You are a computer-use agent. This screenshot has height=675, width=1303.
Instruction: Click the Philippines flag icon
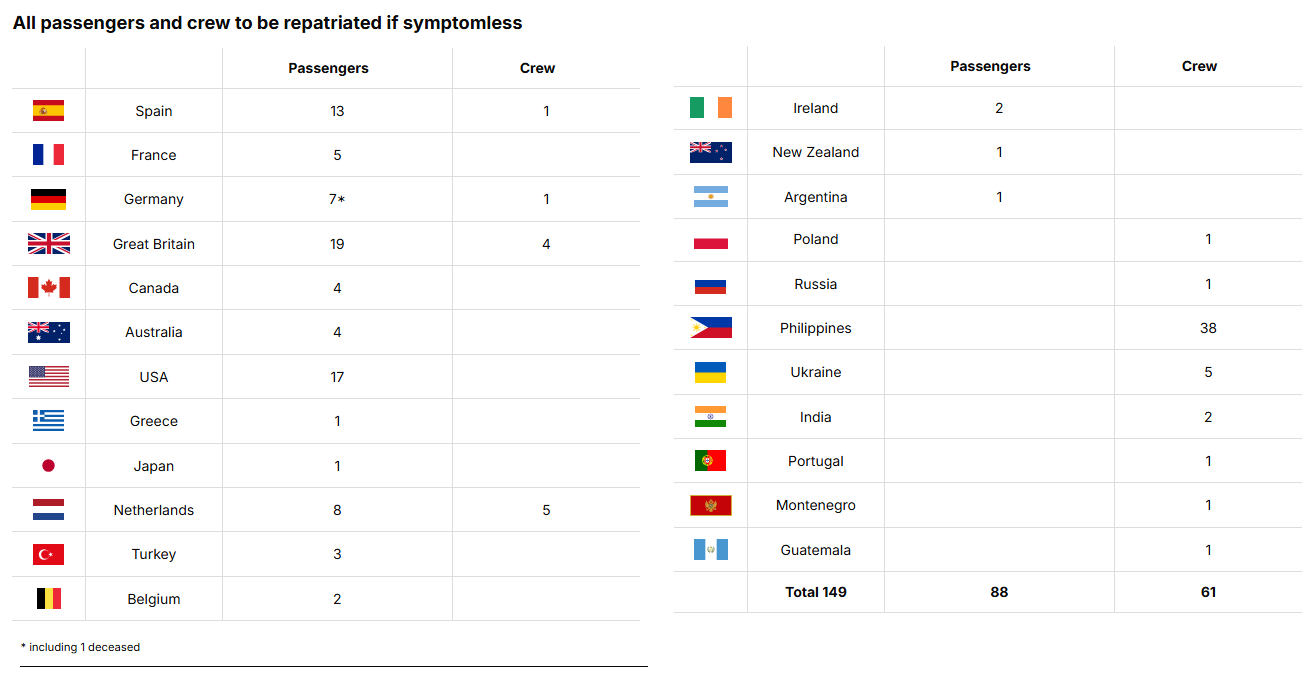coord(711,328)
